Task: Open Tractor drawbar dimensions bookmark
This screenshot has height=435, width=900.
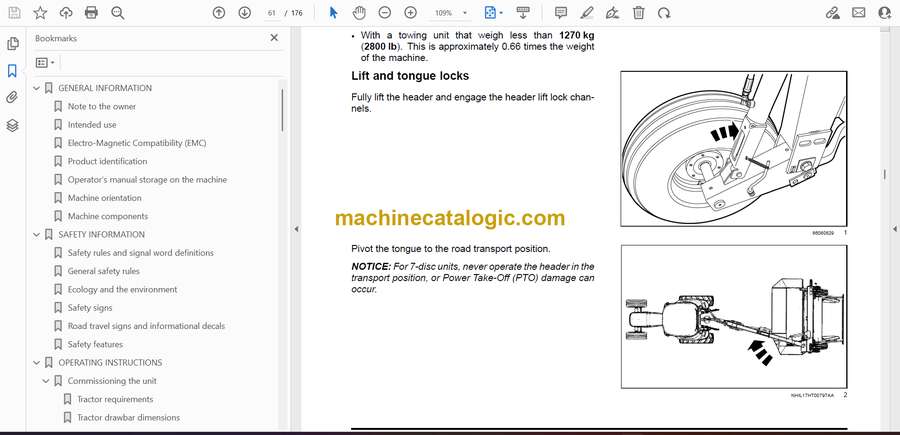Action: coord(129,418)
